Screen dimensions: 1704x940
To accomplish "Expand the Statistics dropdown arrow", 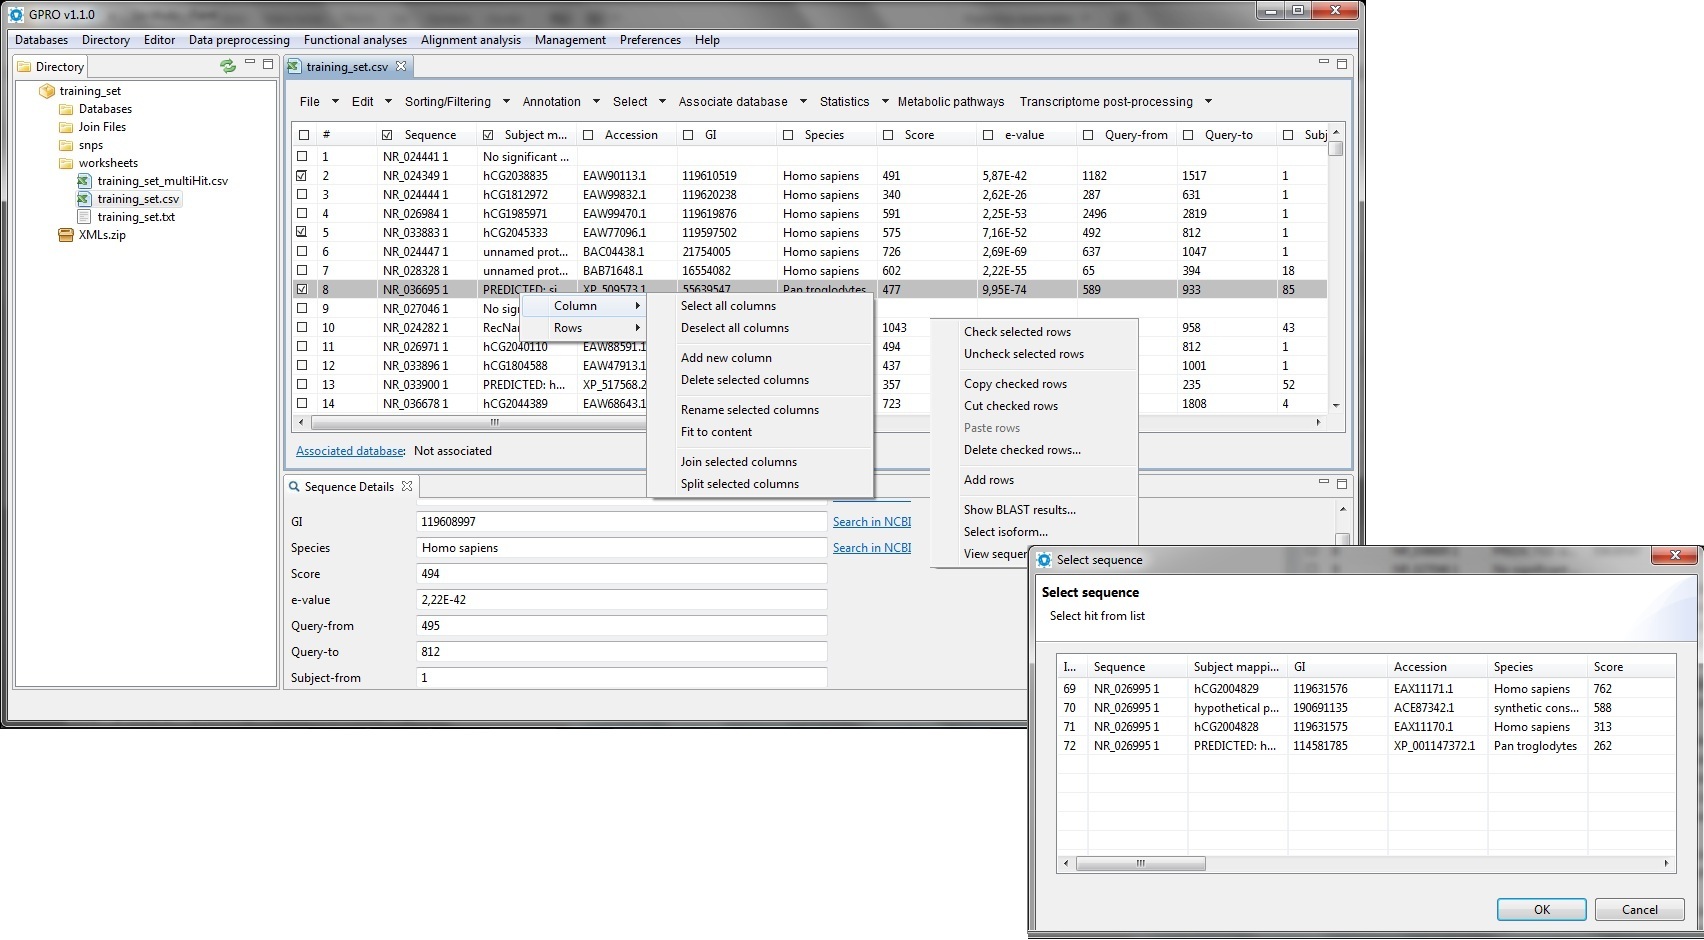I will 885,102.
